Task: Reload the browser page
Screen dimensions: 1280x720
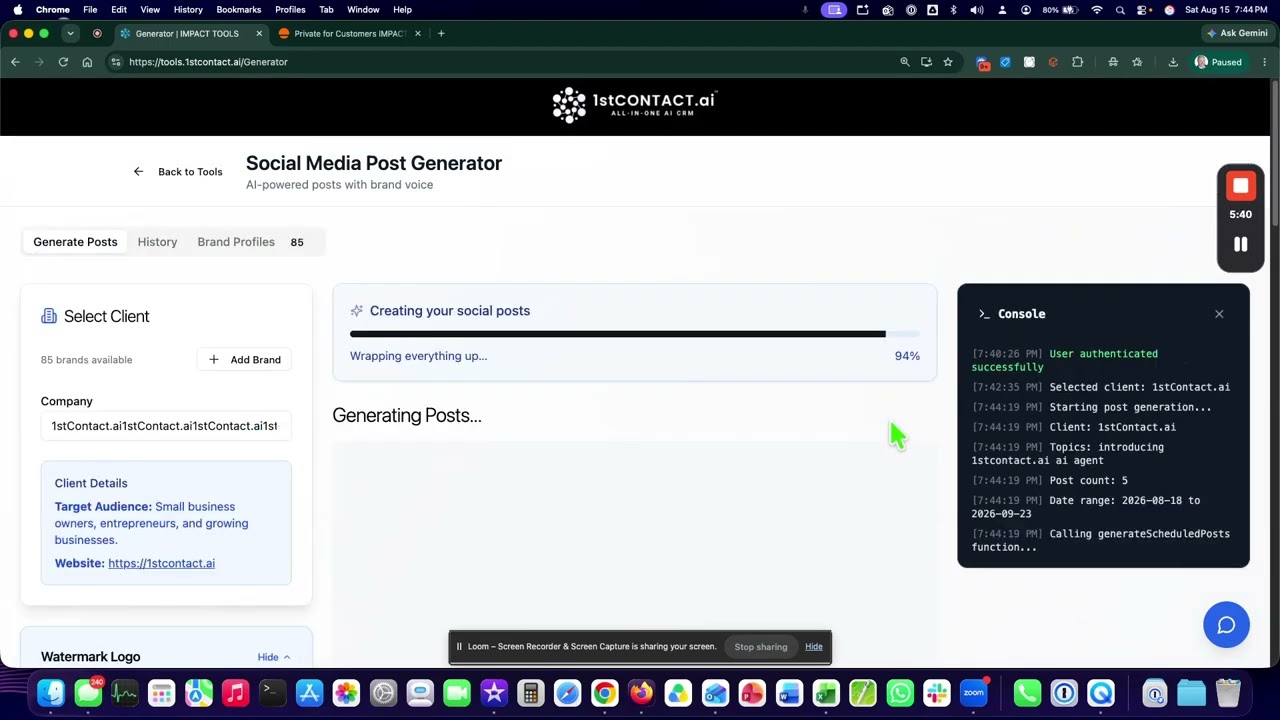Action: pyautogui.click(x=63, y=62)
